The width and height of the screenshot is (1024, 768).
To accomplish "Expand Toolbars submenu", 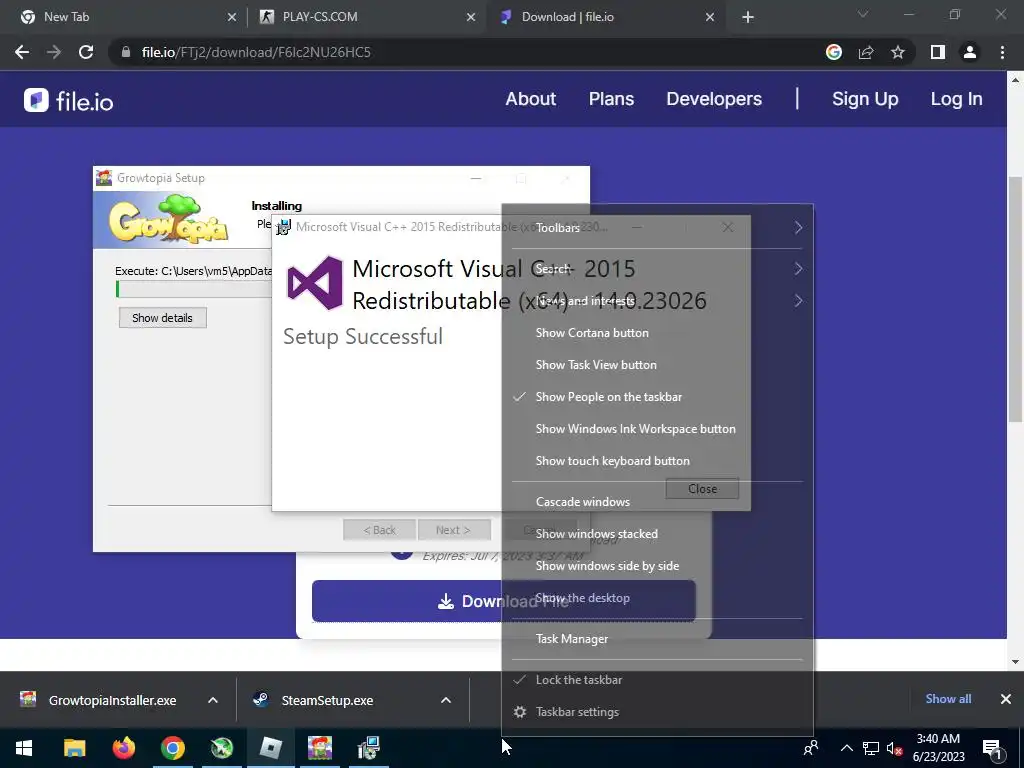I will (657, 227).
